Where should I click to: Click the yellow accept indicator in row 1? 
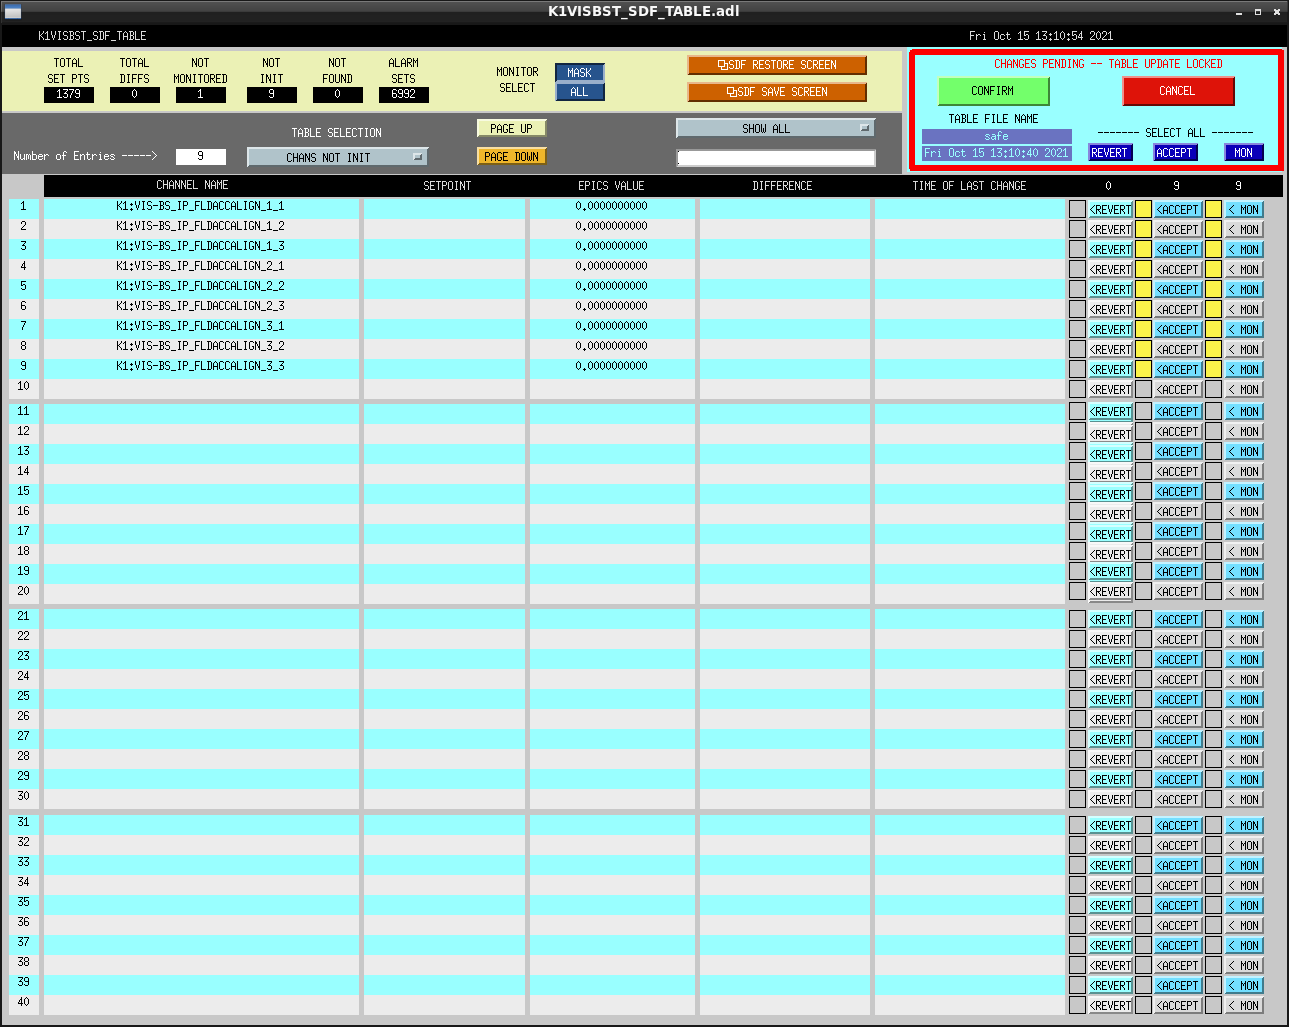click(x=1143, y=209)
